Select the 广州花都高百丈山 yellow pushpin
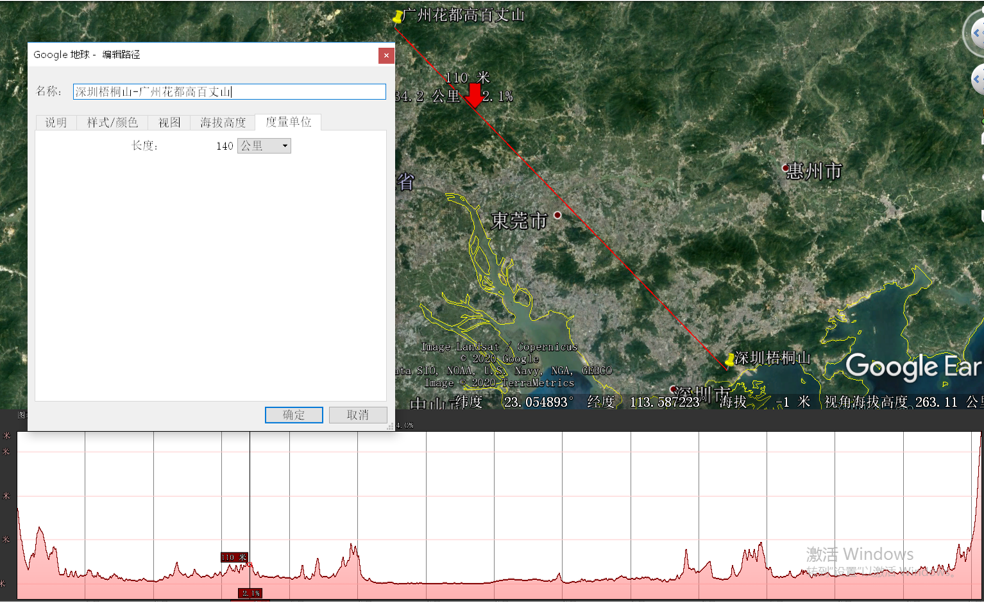The image size is (984, 602). point(397,17)
